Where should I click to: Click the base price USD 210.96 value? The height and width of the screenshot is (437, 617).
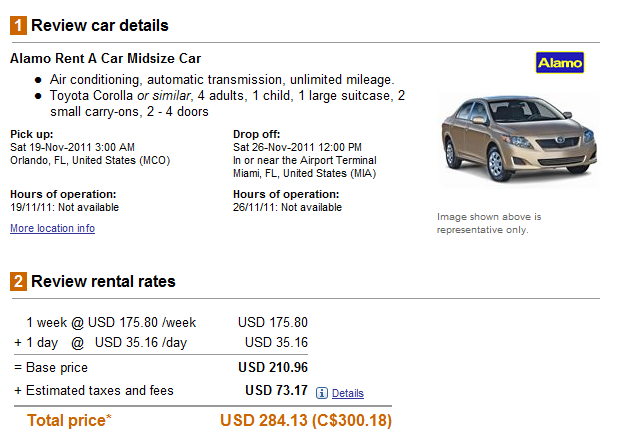click(x=272, y=368)
